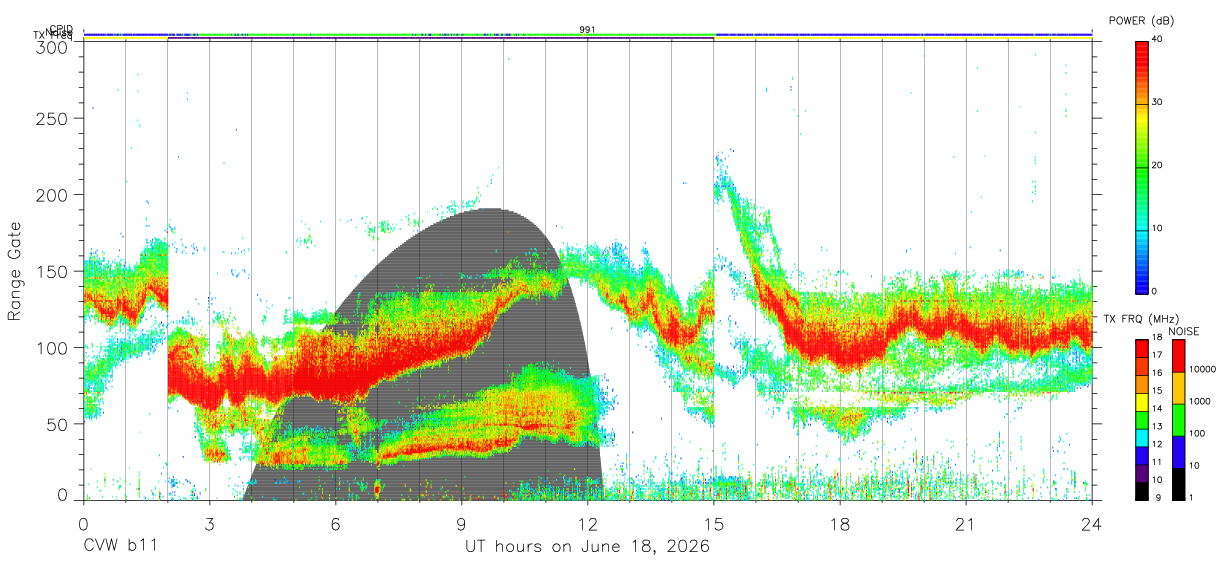
Task: Click the '15' tick on the UT hours axis
Action: click(x=714, y=524)
